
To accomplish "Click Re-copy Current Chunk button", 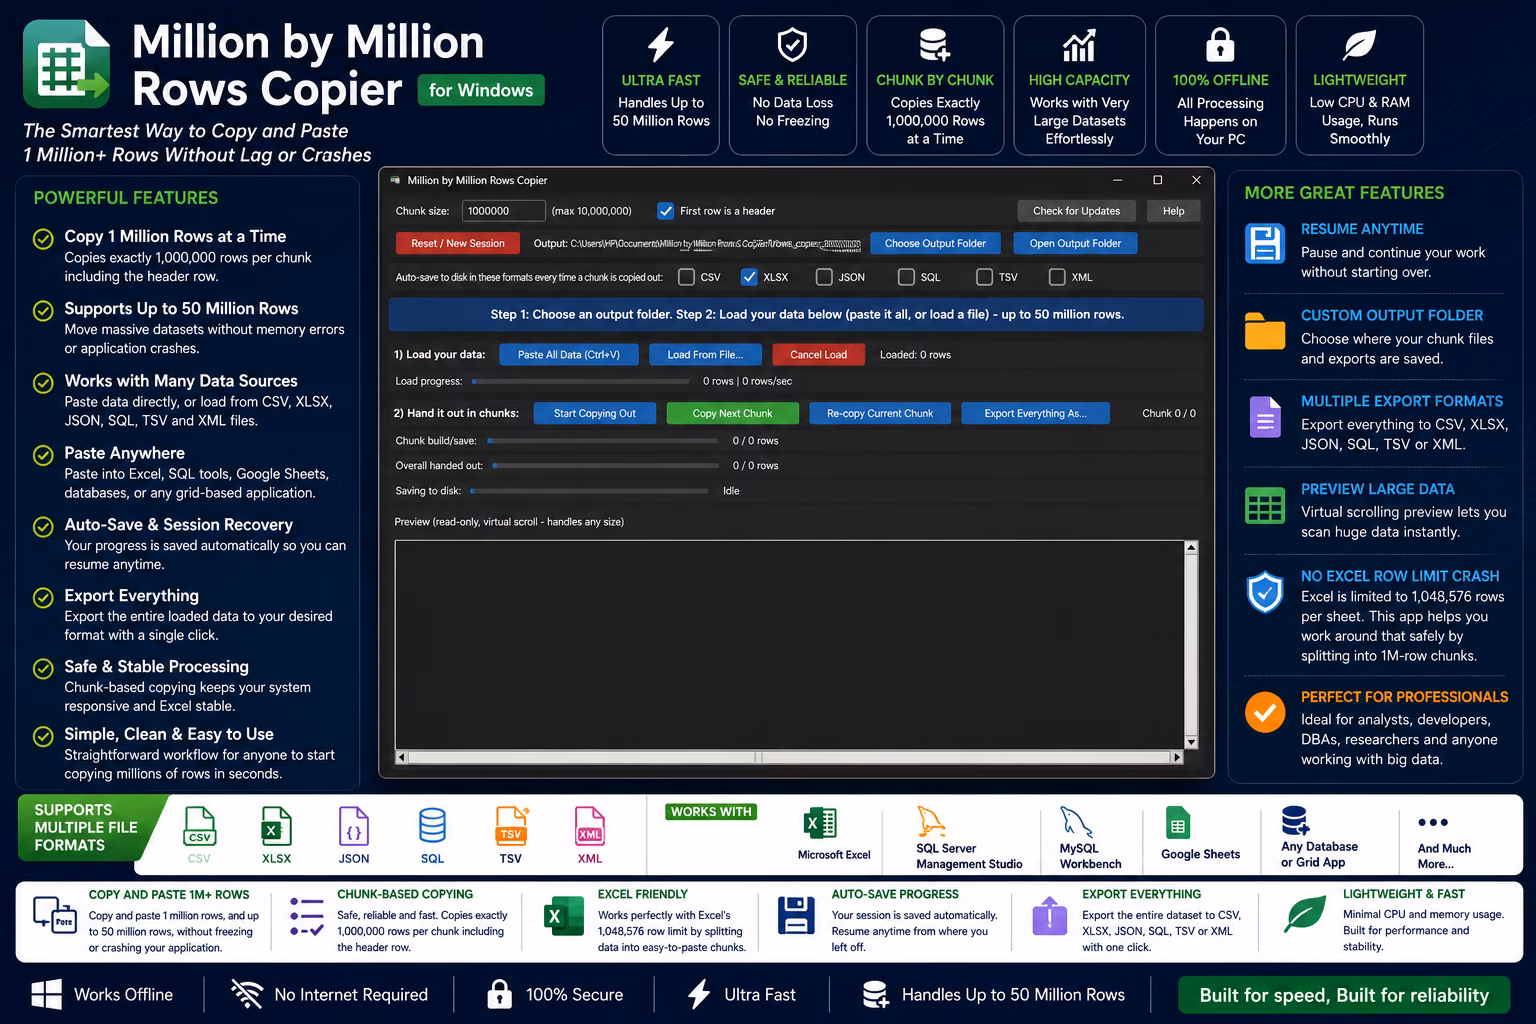I will click(x=880, y=413).
